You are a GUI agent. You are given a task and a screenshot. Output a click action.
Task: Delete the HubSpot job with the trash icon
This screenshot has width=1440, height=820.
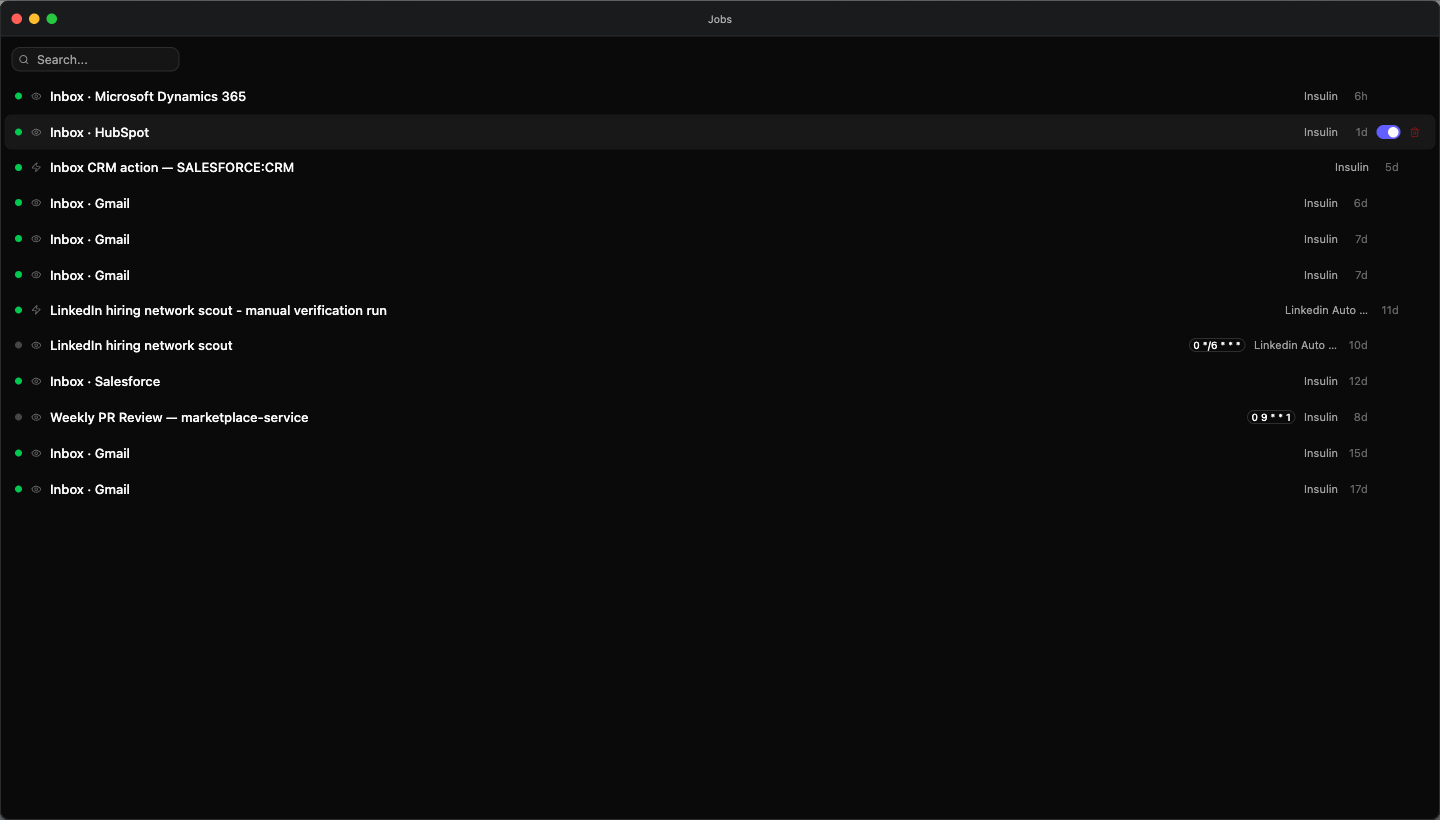coord(1414,132)
